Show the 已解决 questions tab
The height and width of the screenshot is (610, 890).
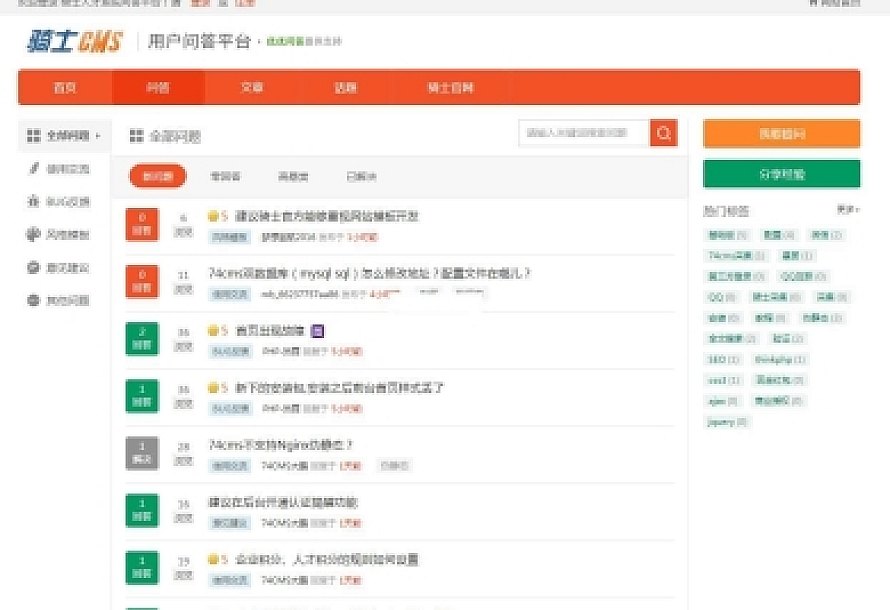[361, 177]
